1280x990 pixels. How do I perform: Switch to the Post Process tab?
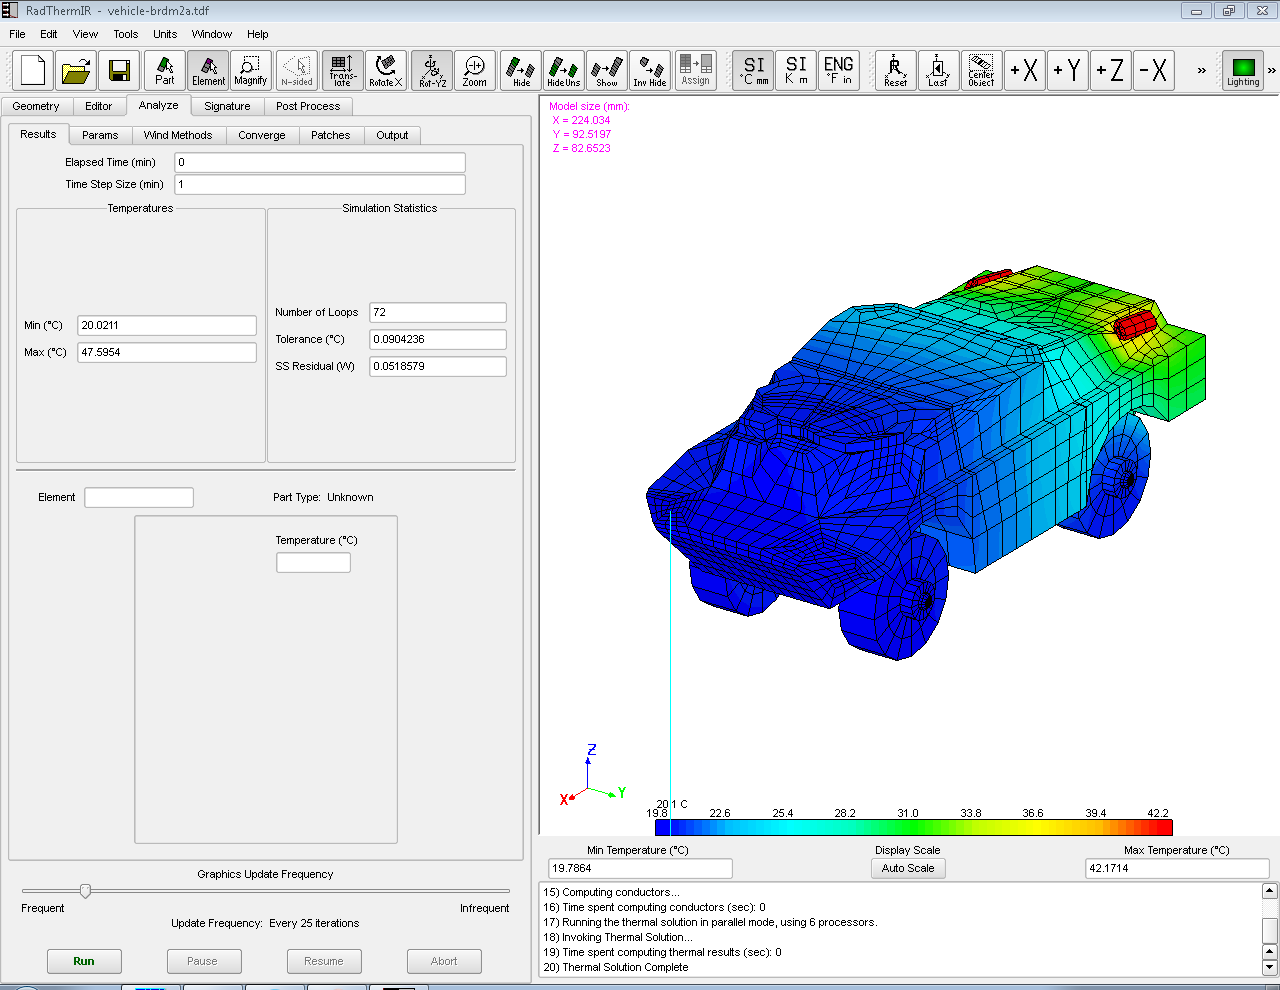click(x=308, y=106)
